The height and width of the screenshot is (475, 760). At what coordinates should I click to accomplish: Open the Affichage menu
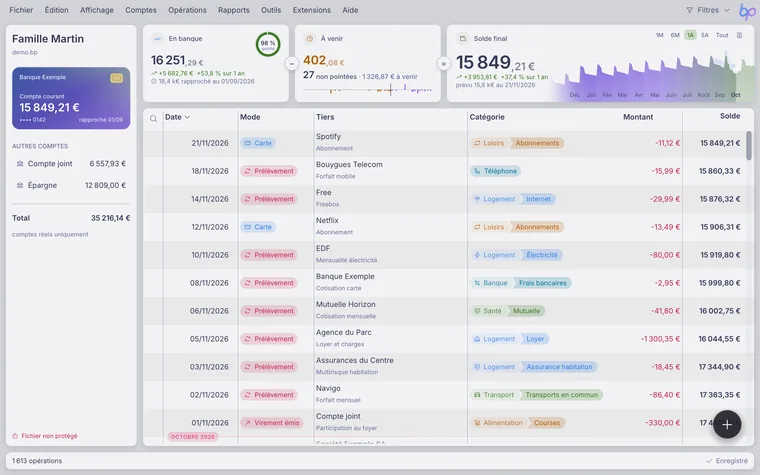tap(96, 10)
